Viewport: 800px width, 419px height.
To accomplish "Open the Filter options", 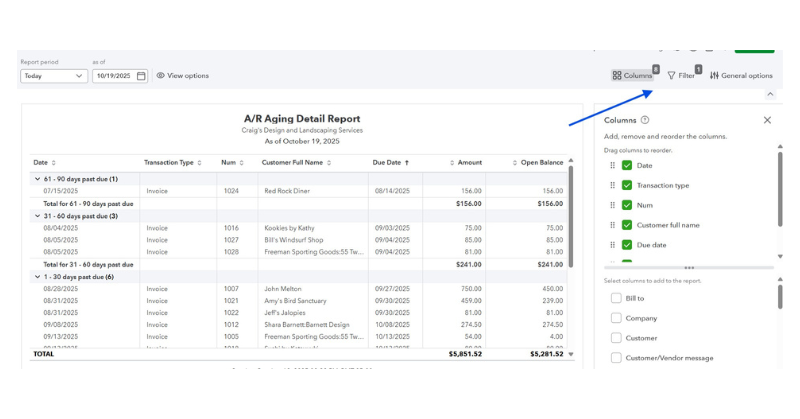I will [682, 76].
